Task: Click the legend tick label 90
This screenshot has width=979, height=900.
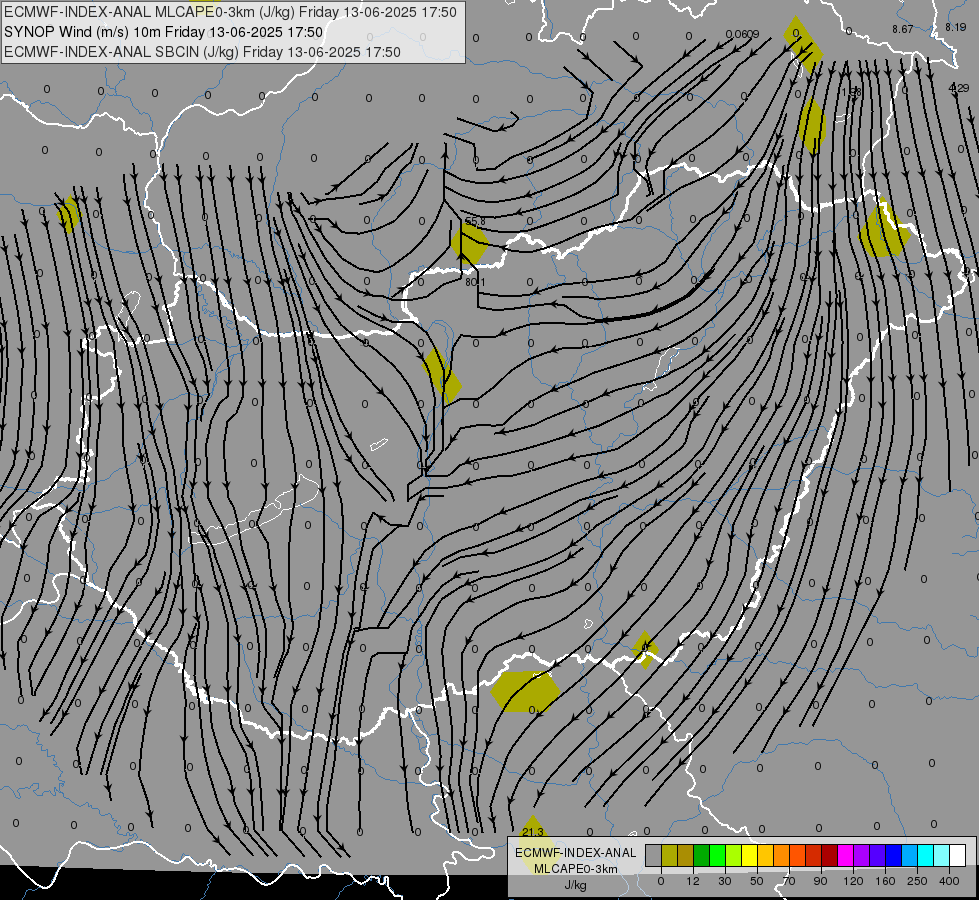Action: (820, 881)
